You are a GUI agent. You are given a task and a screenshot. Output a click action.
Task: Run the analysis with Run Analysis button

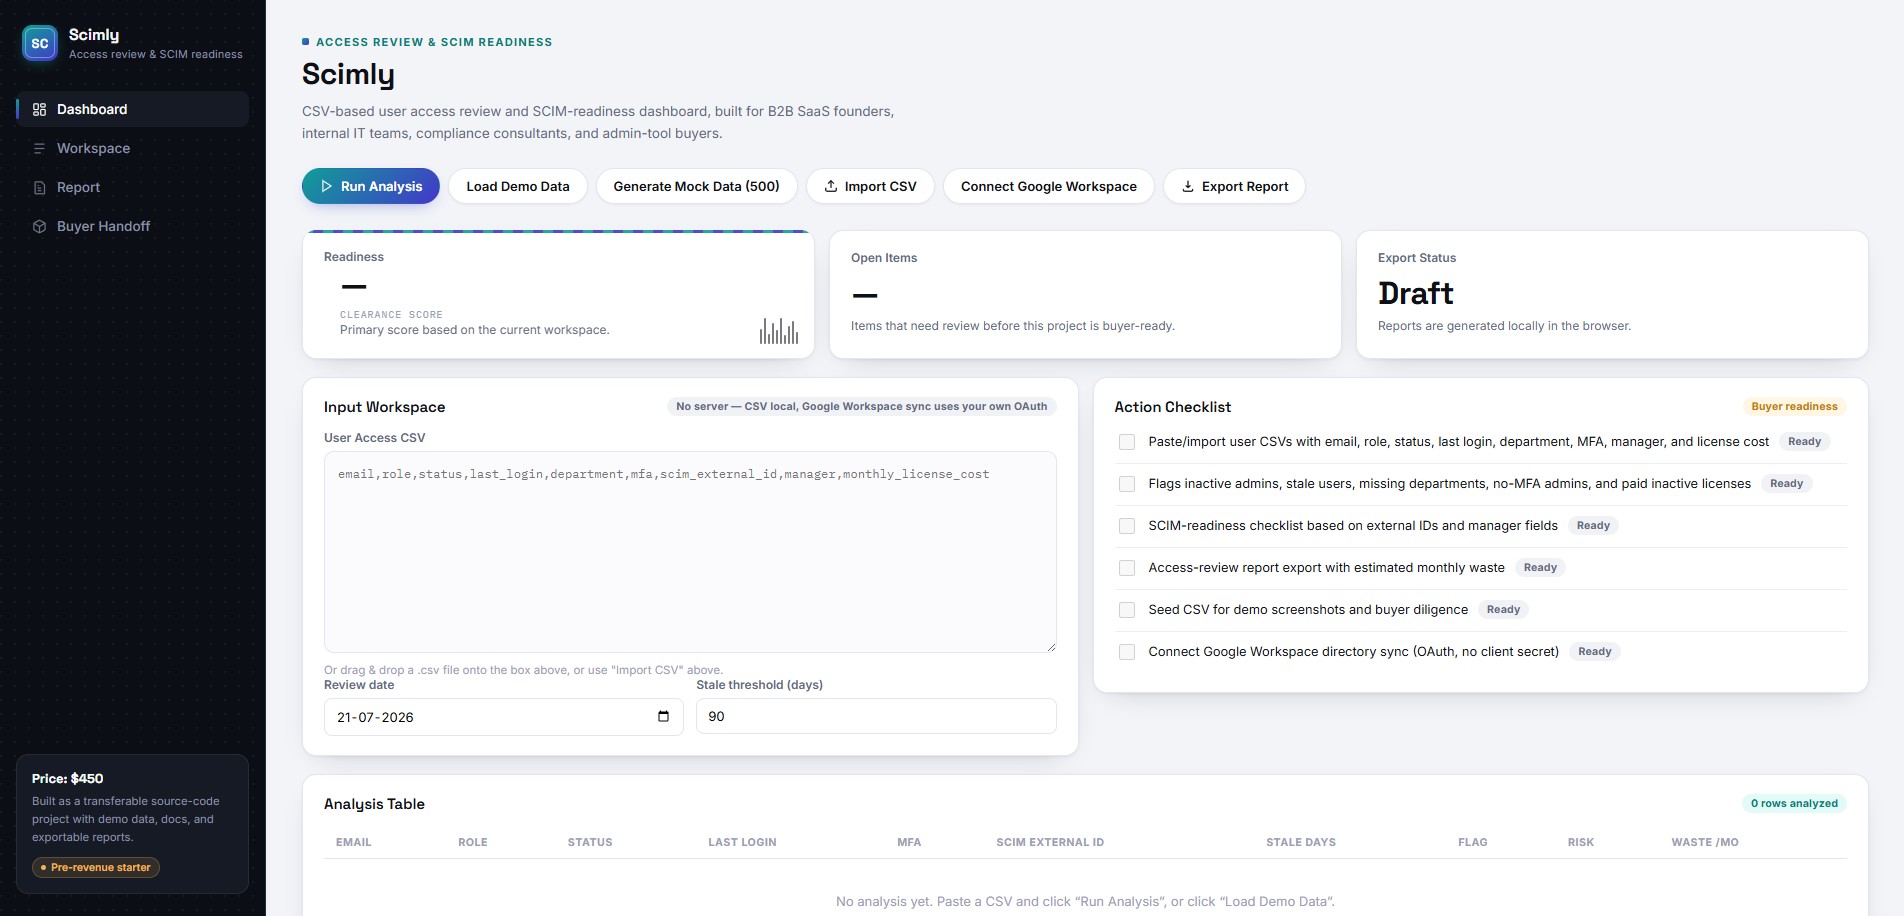371,186
